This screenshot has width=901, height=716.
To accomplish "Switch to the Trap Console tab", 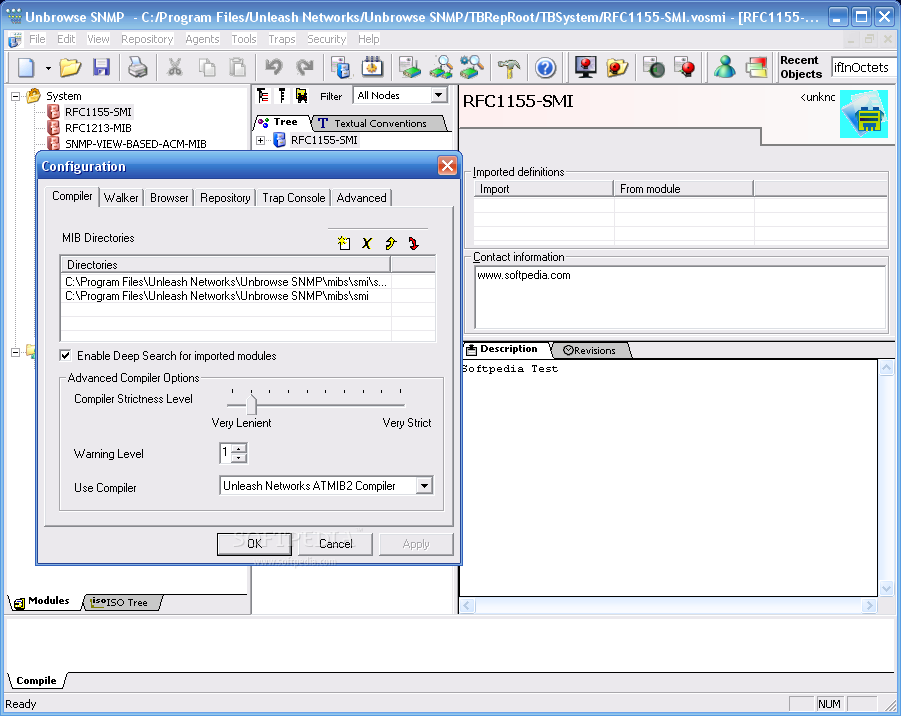I will click(294, 198).
